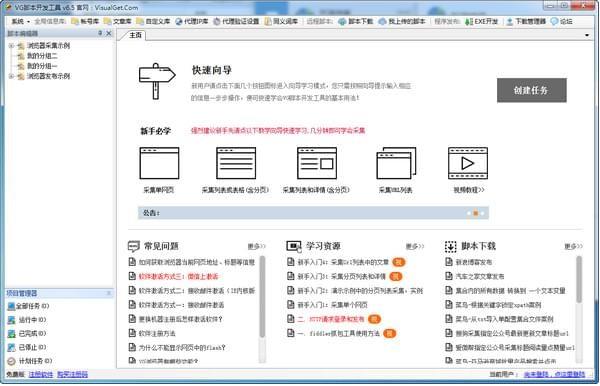Open the 文章库 article library toolbar item
Viewport: 600px width, 386px height.
point(118,21)
